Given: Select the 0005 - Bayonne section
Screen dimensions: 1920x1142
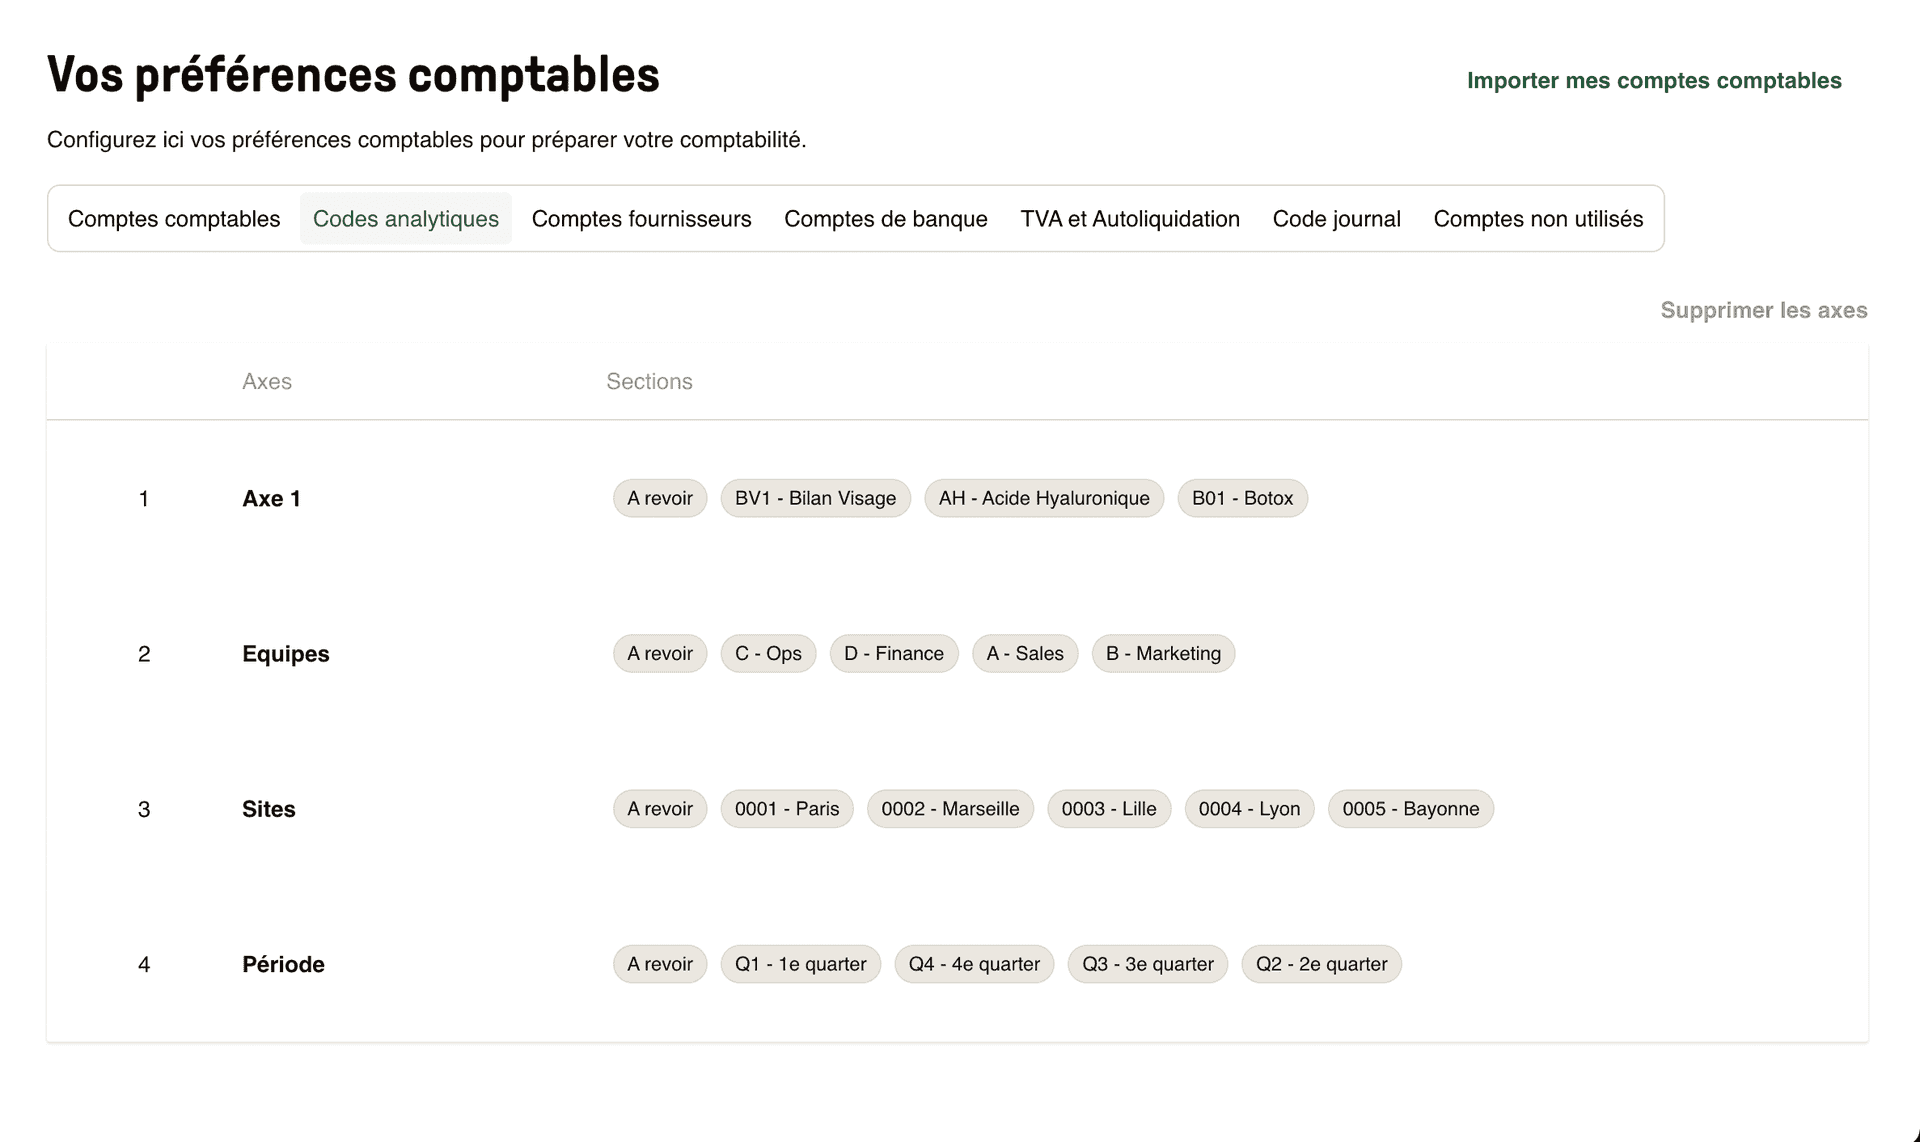Looking at the screenshot, I should point(1410,808).
